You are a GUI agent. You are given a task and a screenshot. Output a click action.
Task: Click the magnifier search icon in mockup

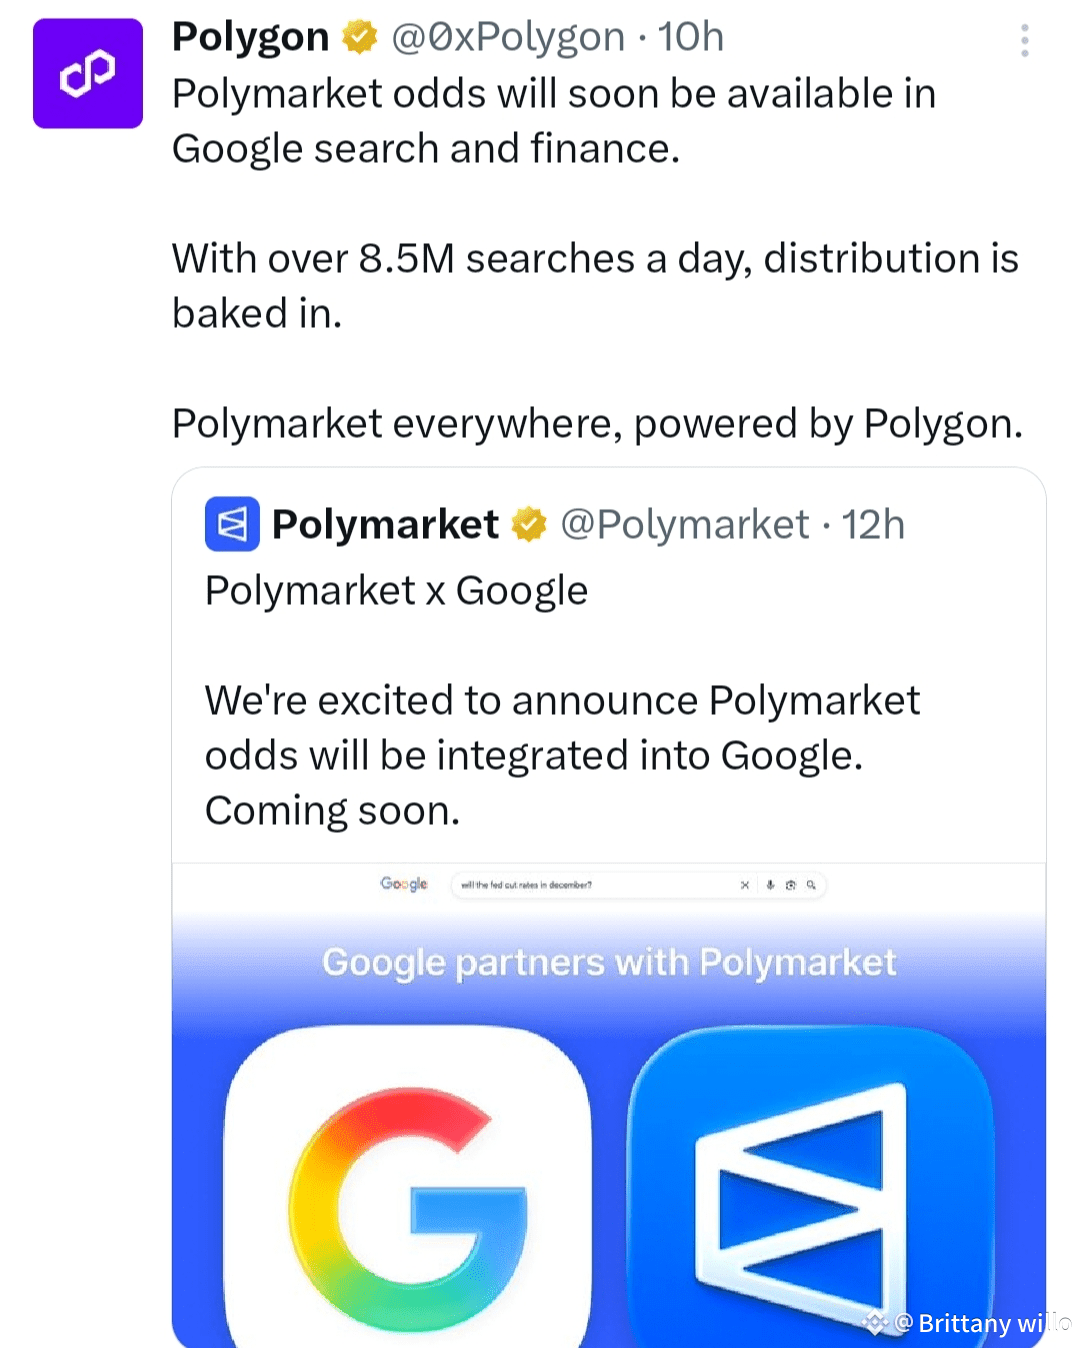(x=811, y=885)
